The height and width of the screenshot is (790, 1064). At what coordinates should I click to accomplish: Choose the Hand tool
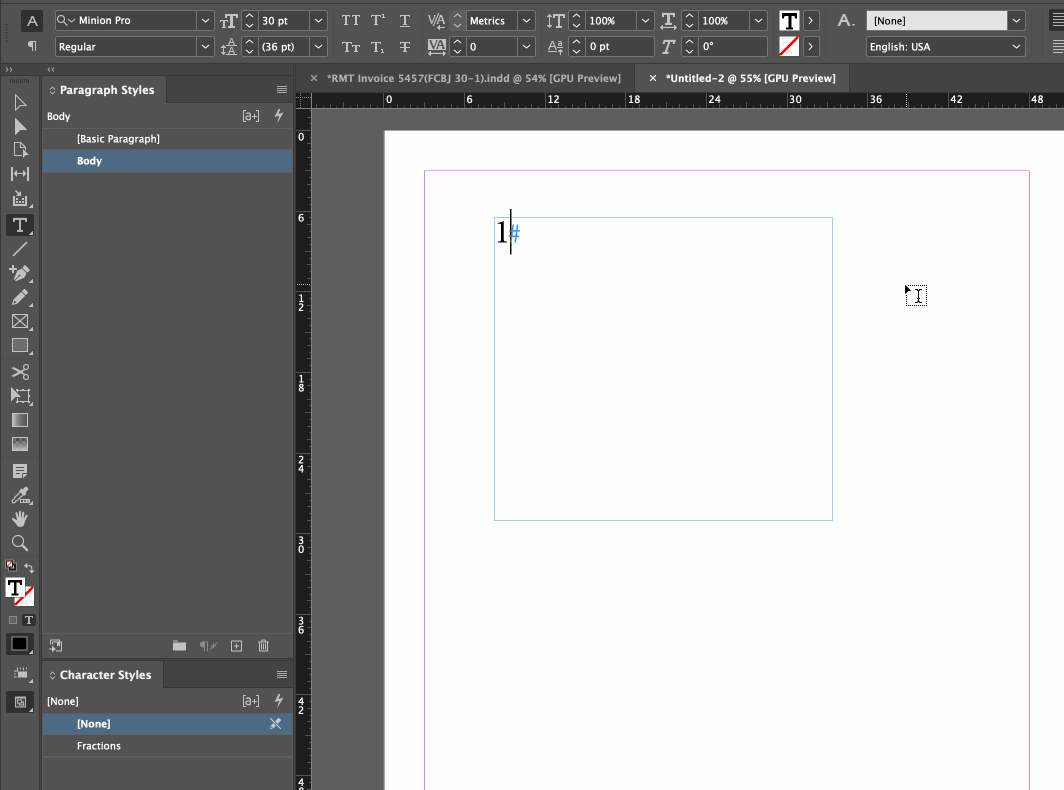[20, 519]
